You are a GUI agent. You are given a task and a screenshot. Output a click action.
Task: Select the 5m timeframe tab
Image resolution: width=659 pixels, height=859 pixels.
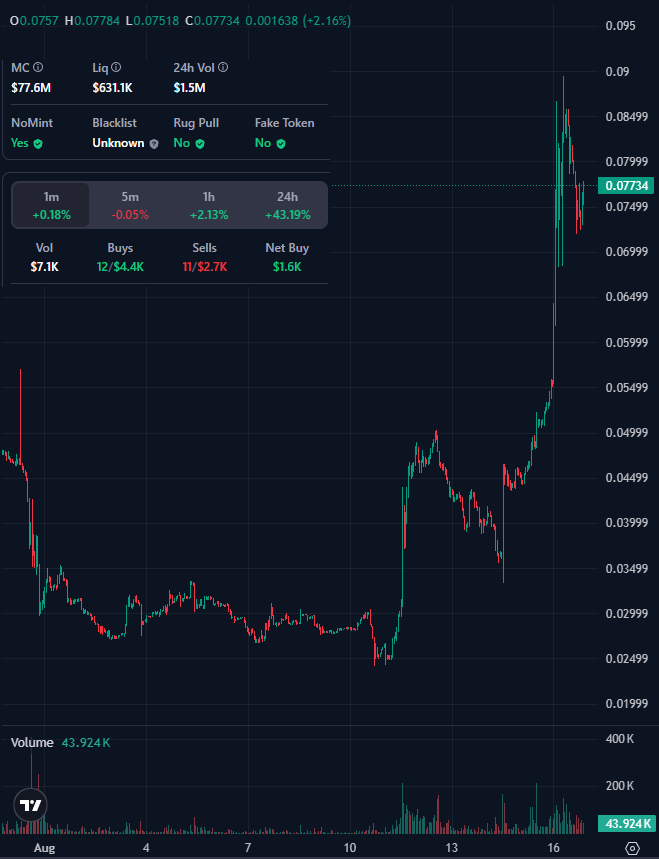tap(130, 205)
